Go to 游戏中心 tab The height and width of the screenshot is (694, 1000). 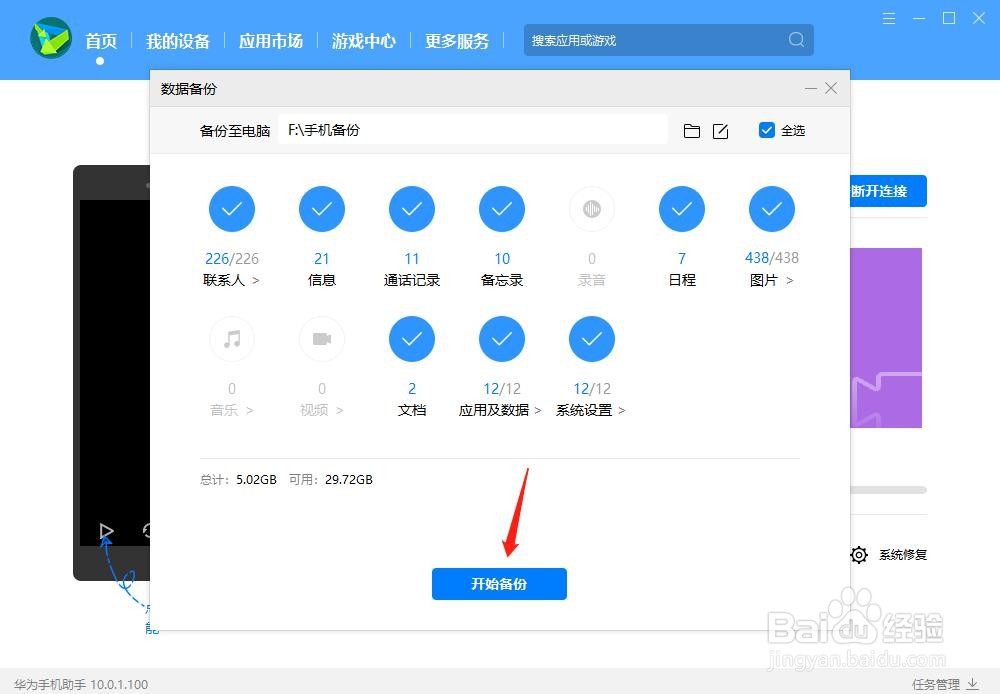tap(364, 41)
